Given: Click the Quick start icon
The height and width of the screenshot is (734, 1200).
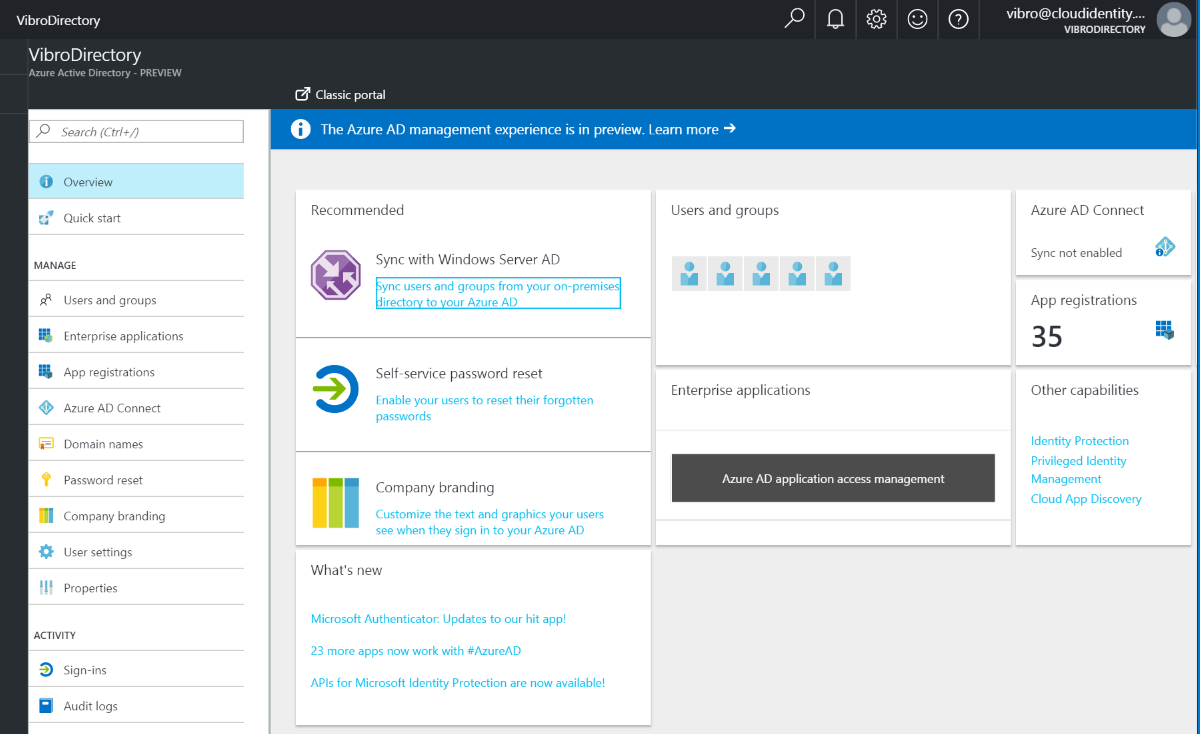Looking at the screenshot, I should click(x=45, y=218).
